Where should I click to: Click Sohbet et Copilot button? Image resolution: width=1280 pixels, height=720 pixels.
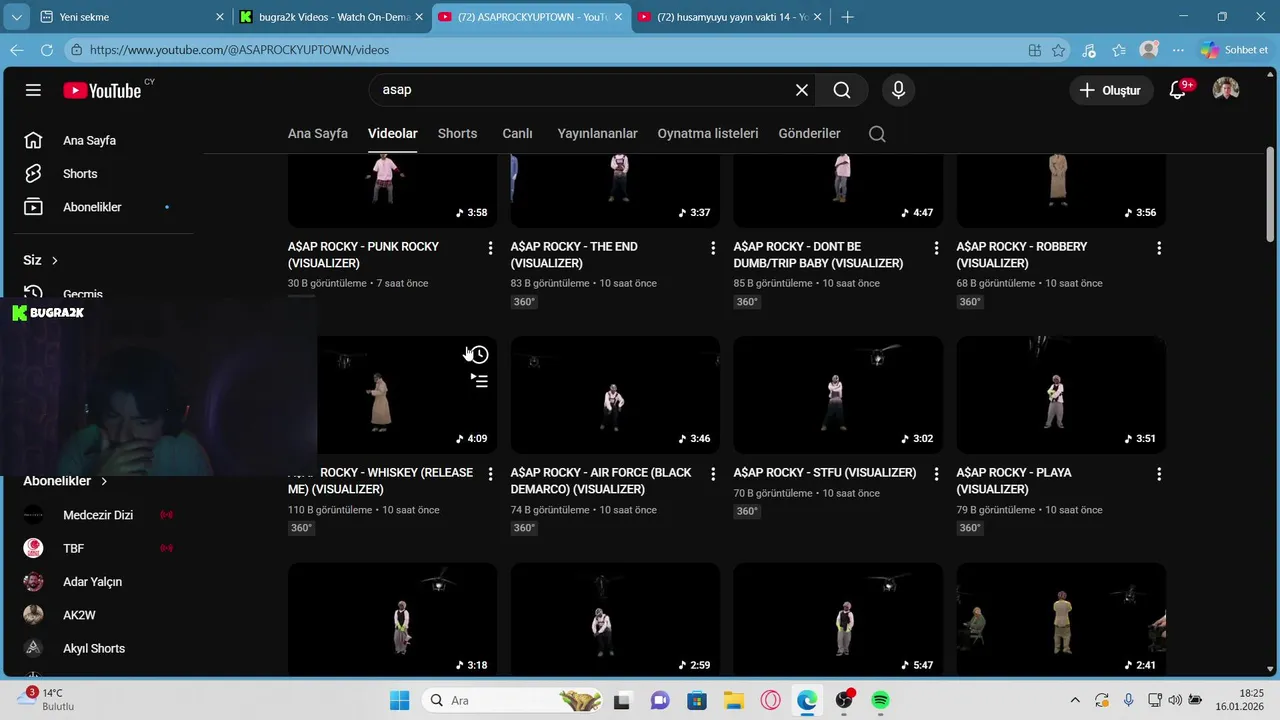[x=1234, y=50]
